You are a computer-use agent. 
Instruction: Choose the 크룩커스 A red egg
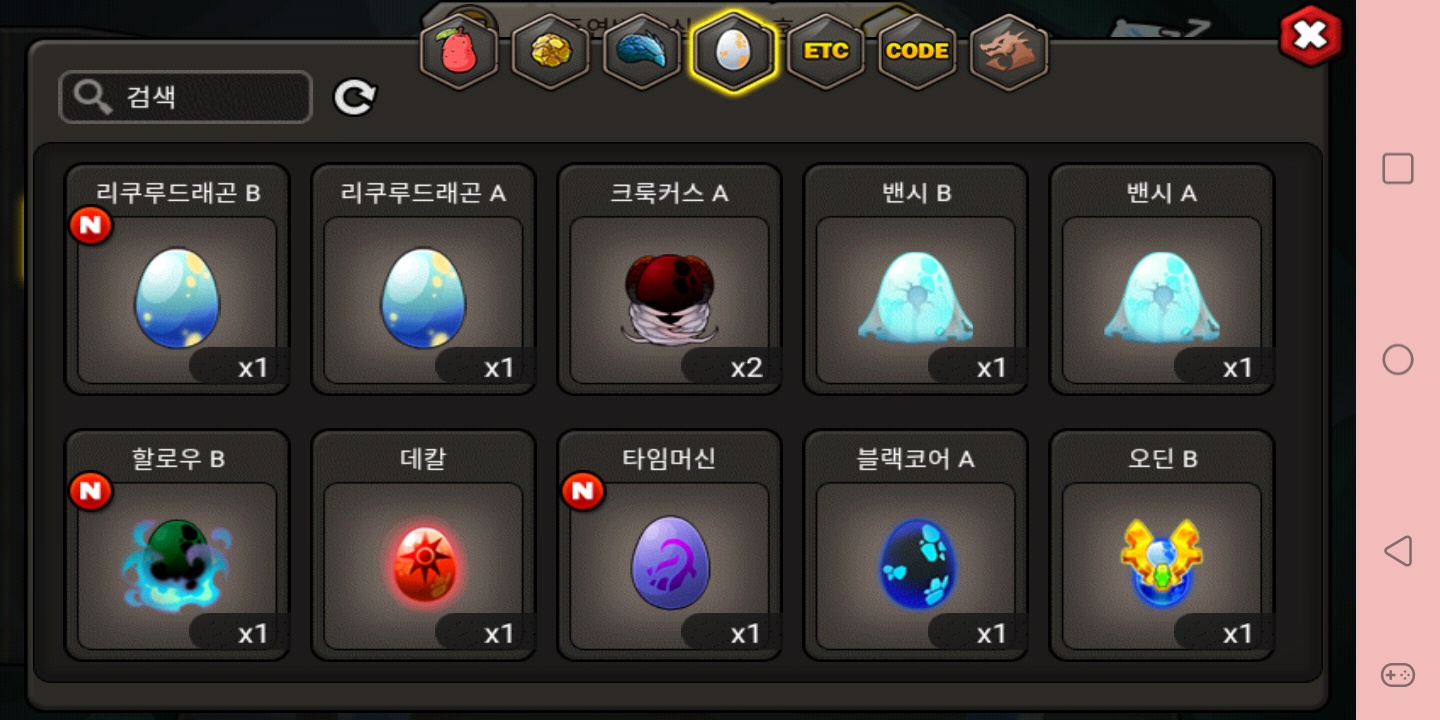pos(669,279)
